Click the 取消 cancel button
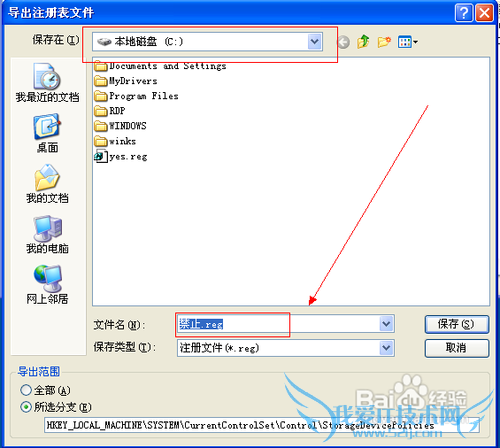500x448 pixels. point(457,348)
